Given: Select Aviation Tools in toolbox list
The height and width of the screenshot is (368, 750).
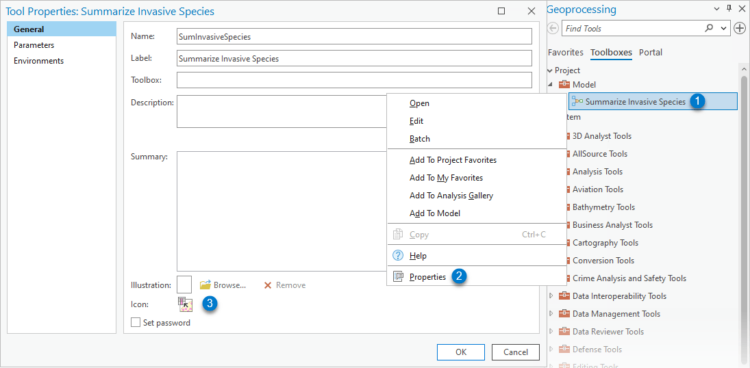Looking at the screenshot, I should tap(597, 190).
